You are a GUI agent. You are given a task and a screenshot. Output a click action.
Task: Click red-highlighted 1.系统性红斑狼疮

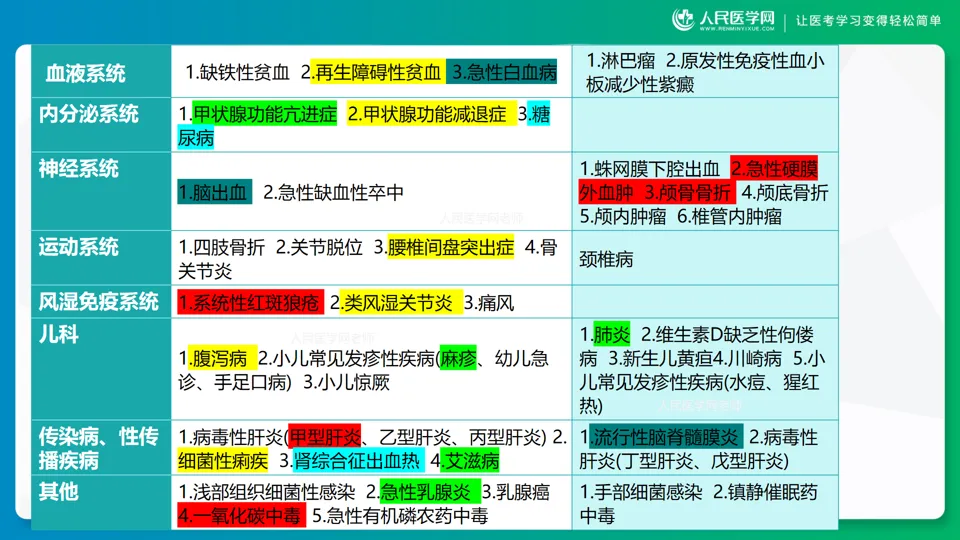(x=250, y=302)
